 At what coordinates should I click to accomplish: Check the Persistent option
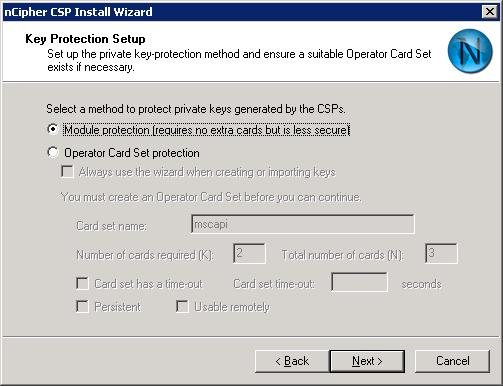pyautogui.click(x=82, y=307)
